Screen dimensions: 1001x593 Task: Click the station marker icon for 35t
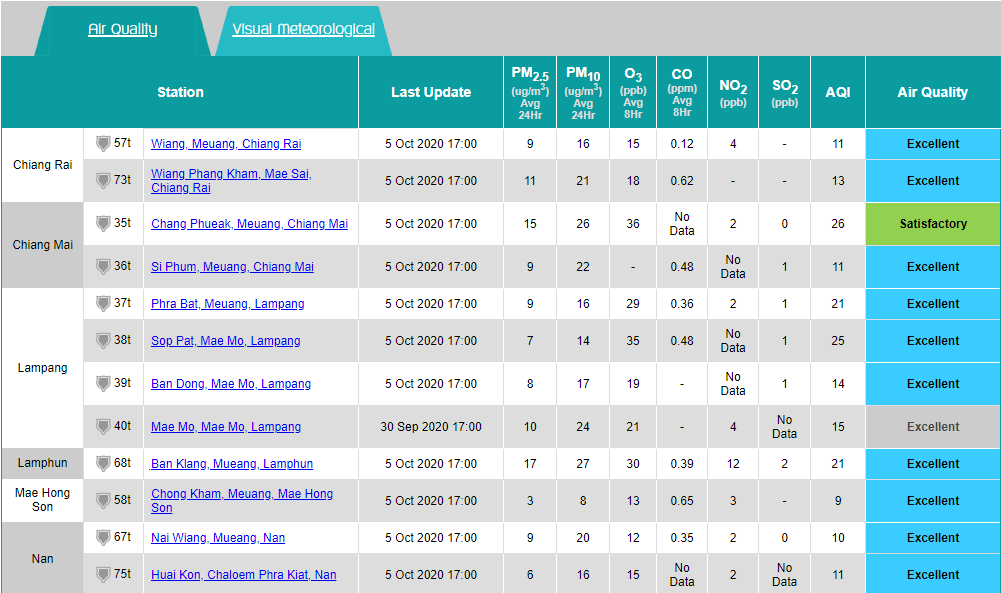103,223
